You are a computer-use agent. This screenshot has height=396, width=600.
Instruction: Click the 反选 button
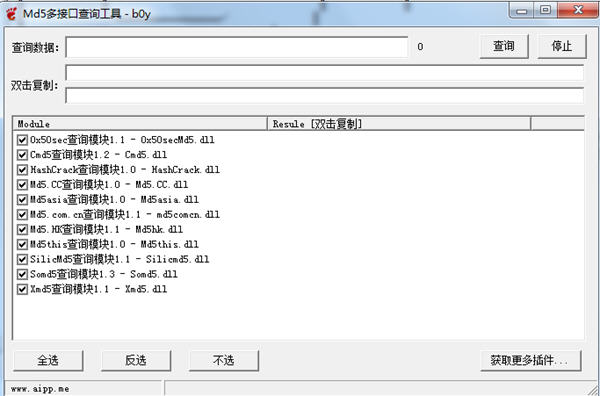(136, 360)
